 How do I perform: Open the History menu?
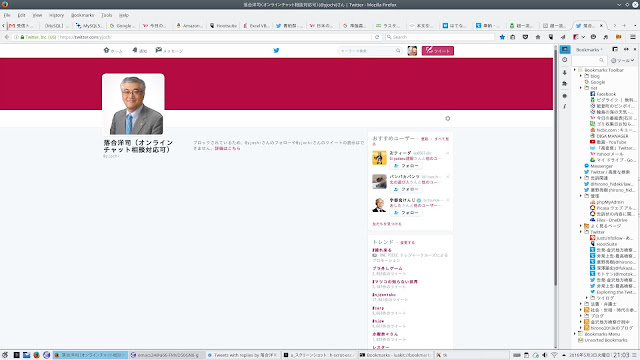point(56,15)
